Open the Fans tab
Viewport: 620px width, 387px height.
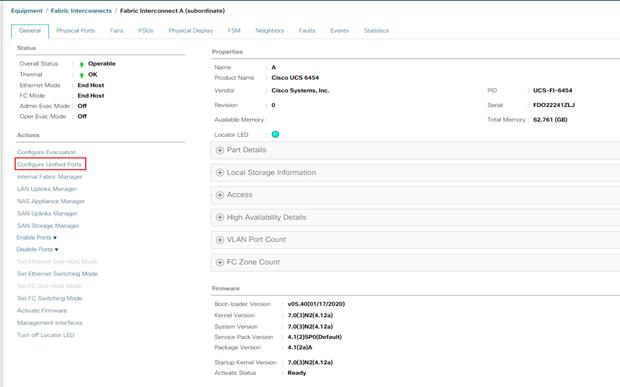coord(117,31)
